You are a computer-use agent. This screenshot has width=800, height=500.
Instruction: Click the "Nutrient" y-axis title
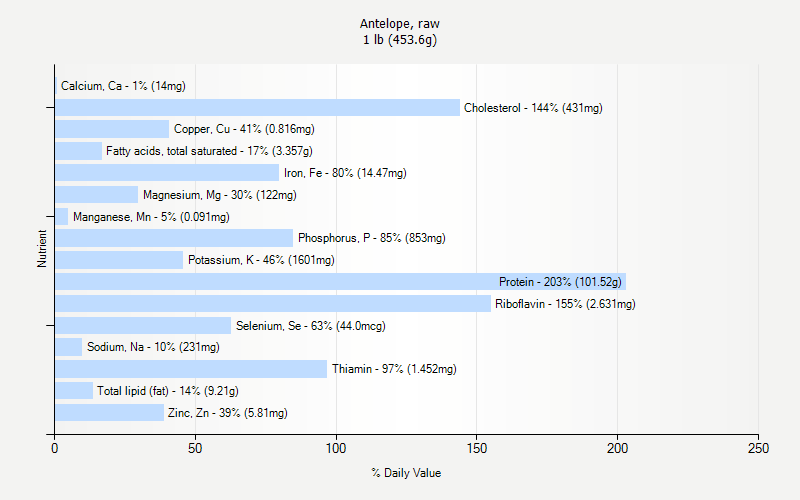[x=42, y=249]
